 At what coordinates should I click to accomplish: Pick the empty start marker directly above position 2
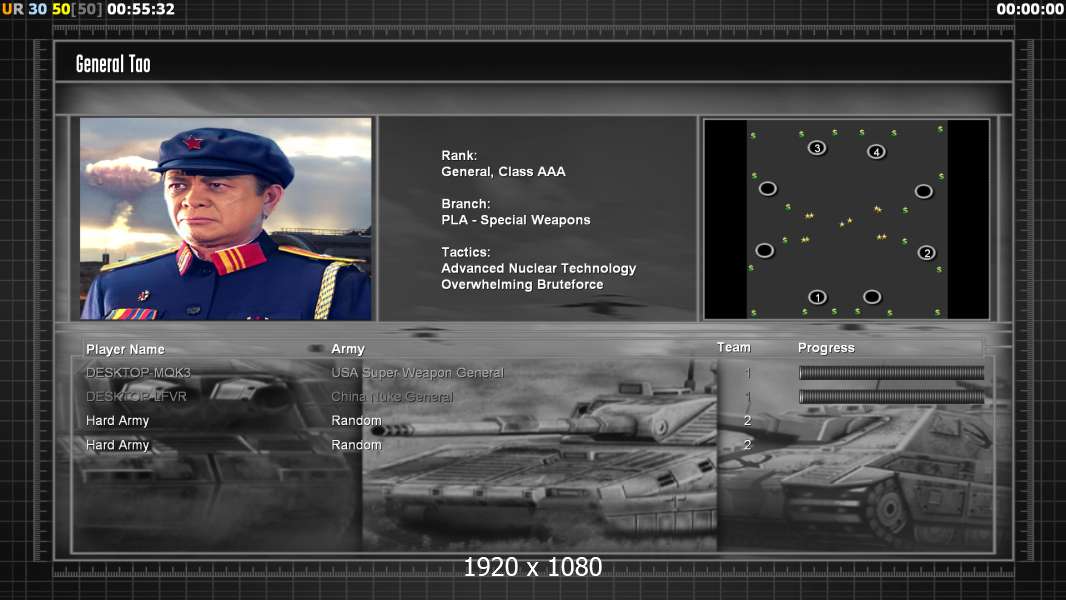[x=923, y=192]
